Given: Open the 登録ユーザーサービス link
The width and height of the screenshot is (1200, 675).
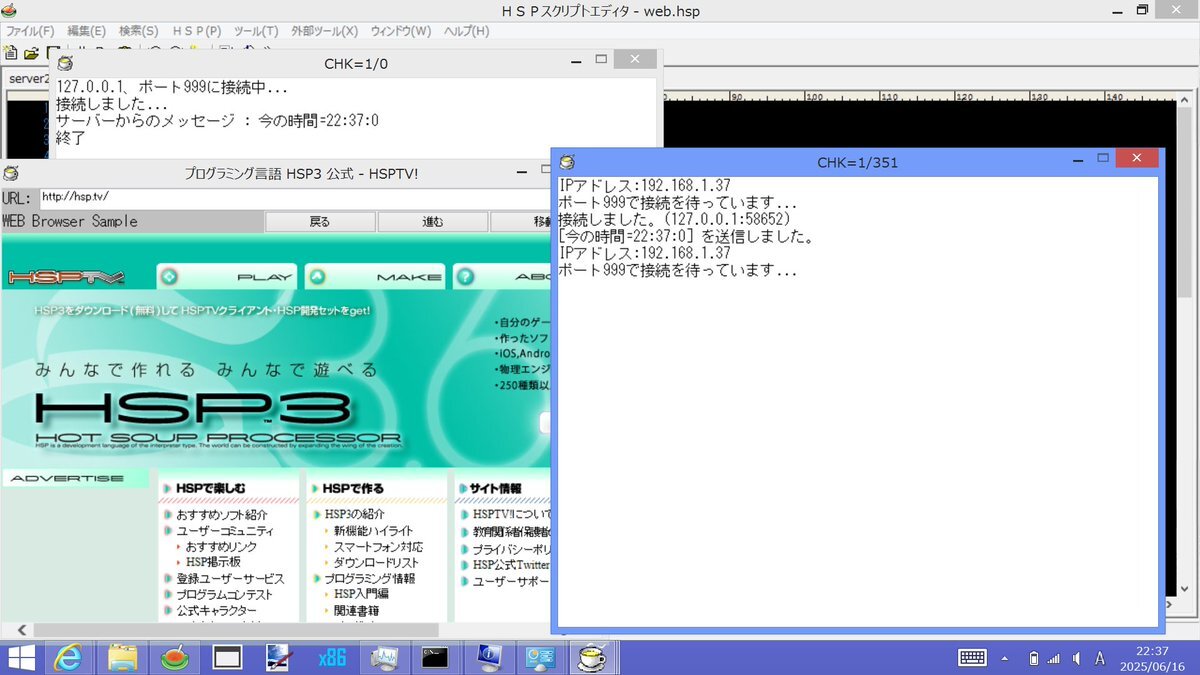Looking at the screenshot, I should [x=231, y=578].
